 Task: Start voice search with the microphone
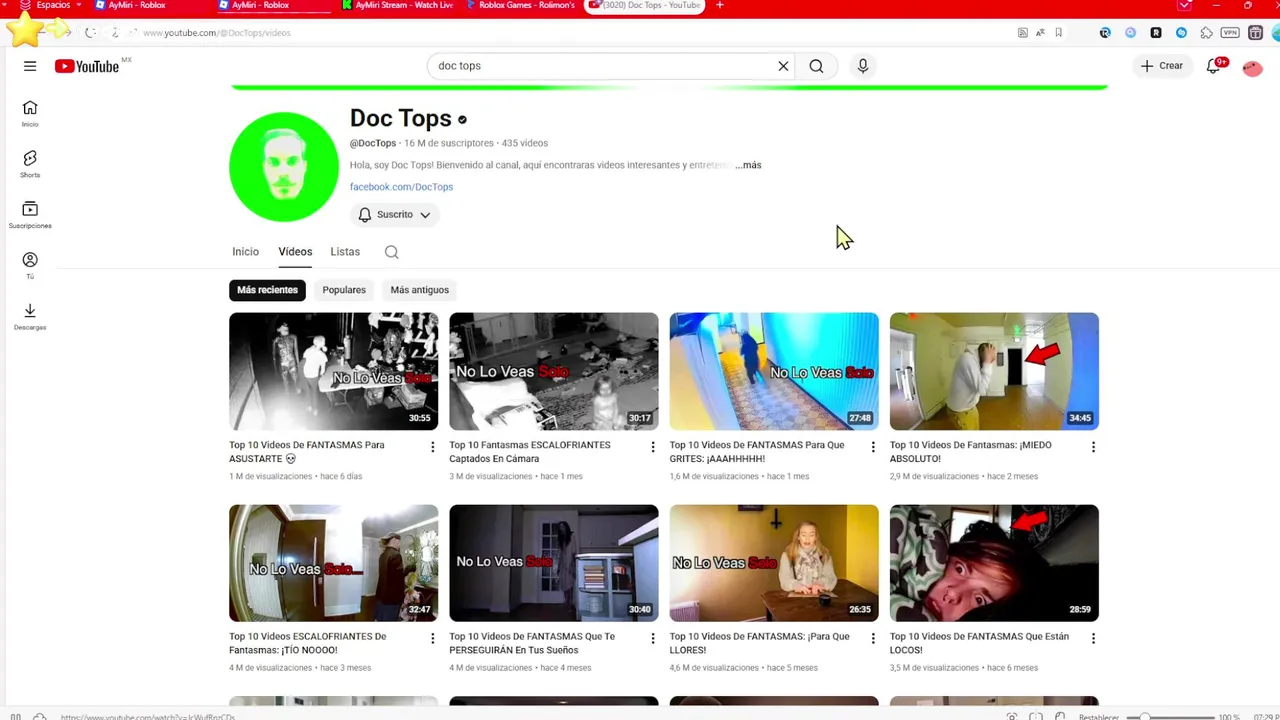click(x=863, y=66)
